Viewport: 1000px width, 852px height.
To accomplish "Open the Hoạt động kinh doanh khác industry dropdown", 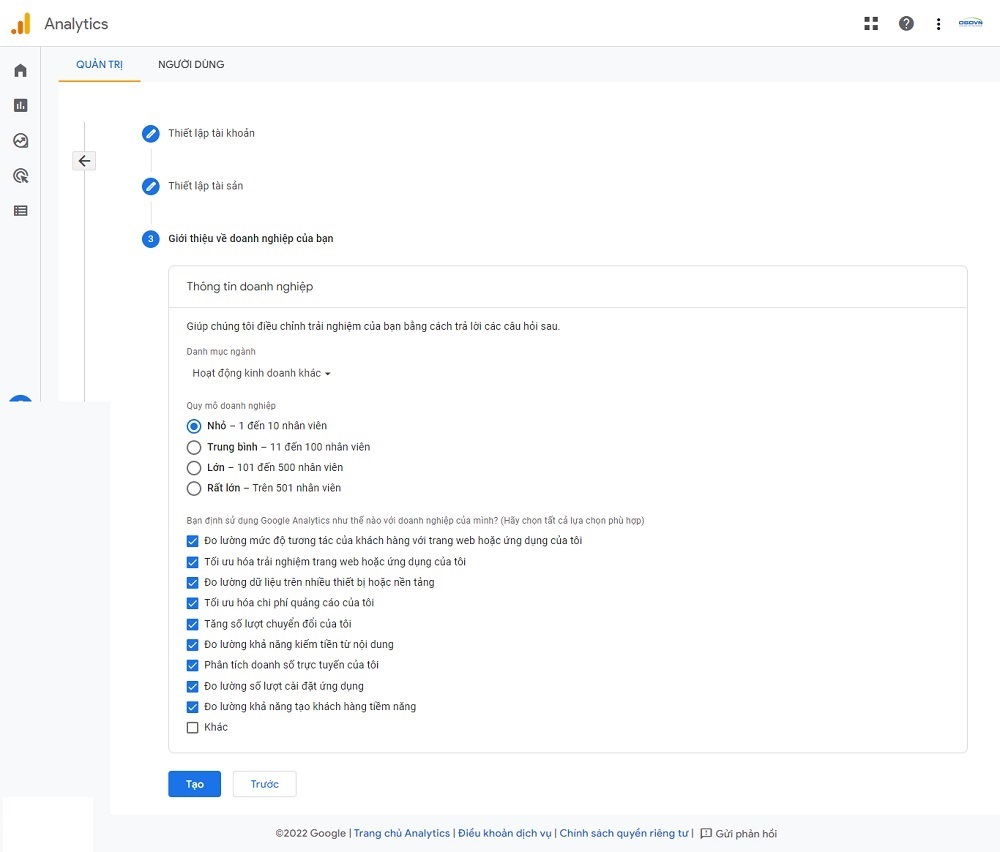I will tap(261, 373).
